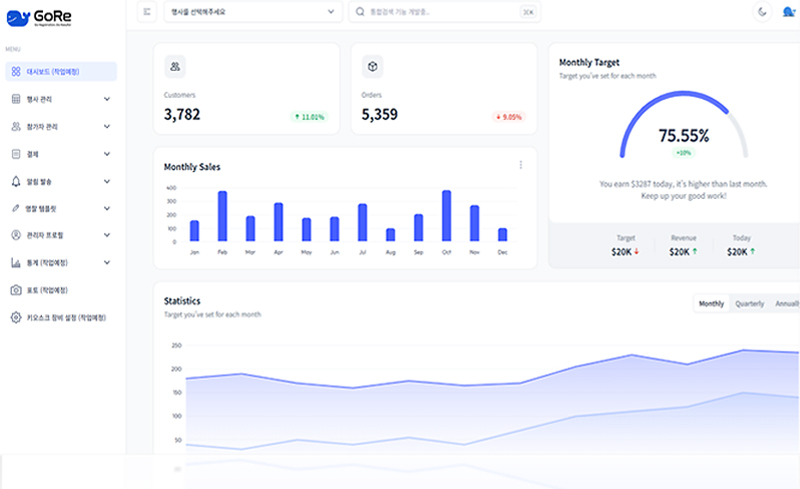The image size is (800, 489).
Task: Expand the 알림 발송 notification menu
Action: pos(60,181)
